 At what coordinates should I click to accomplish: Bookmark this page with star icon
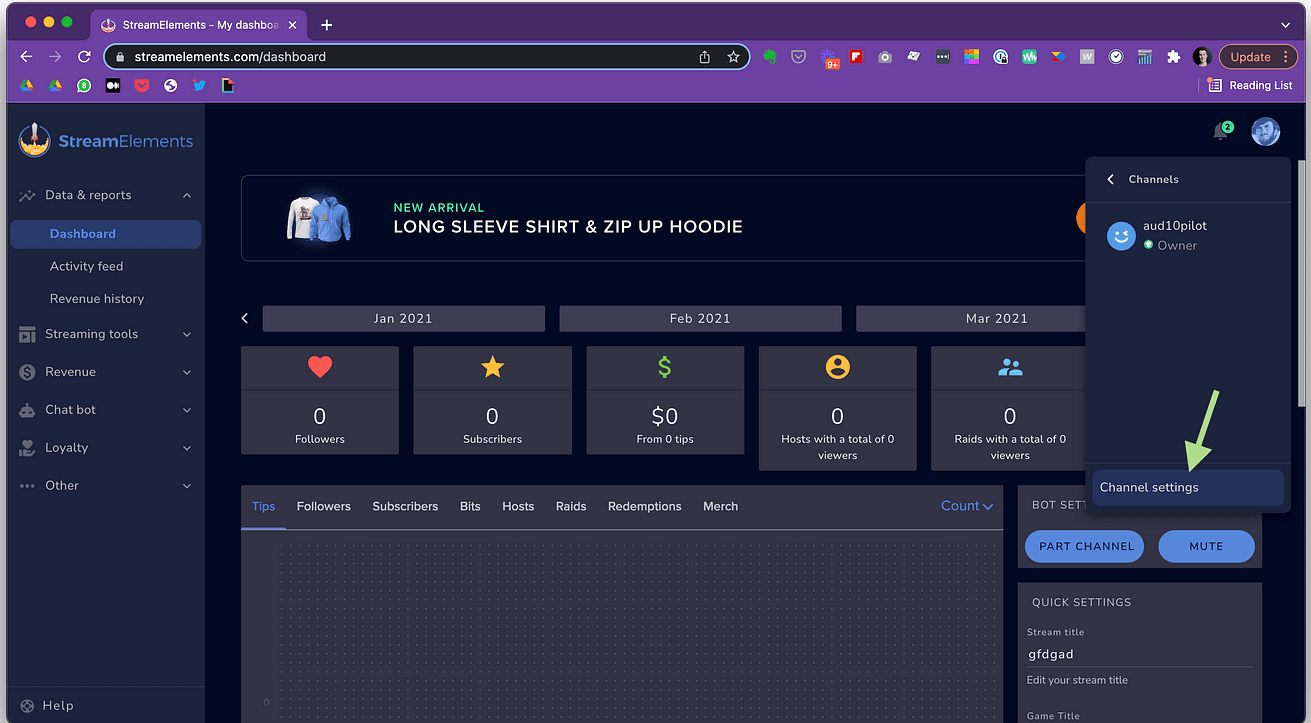(x=733, y=57)
